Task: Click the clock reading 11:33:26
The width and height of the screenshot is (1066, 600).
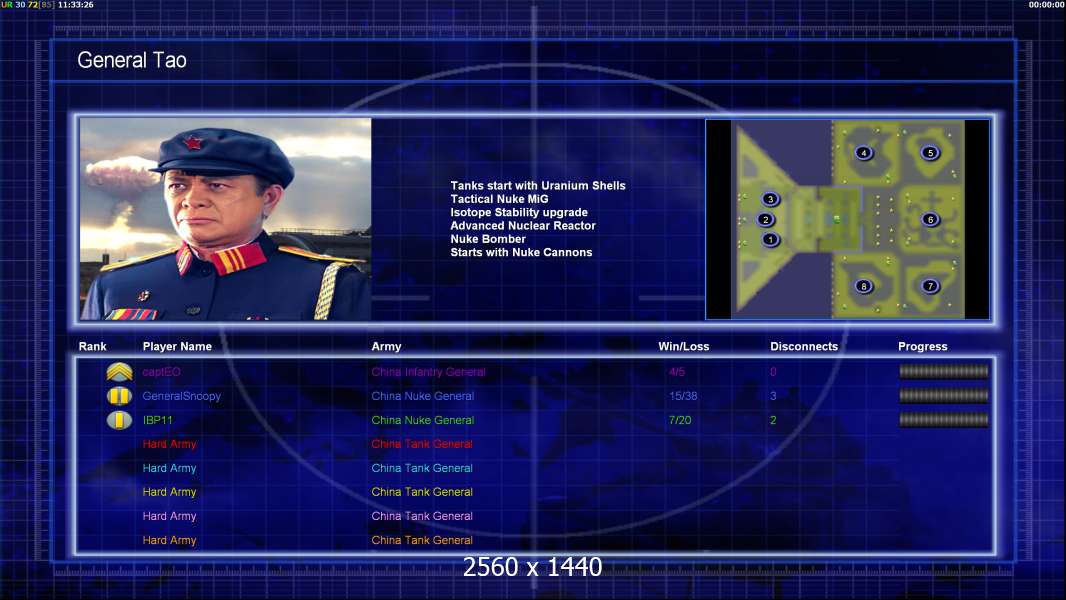Action: tap(75, 5)
